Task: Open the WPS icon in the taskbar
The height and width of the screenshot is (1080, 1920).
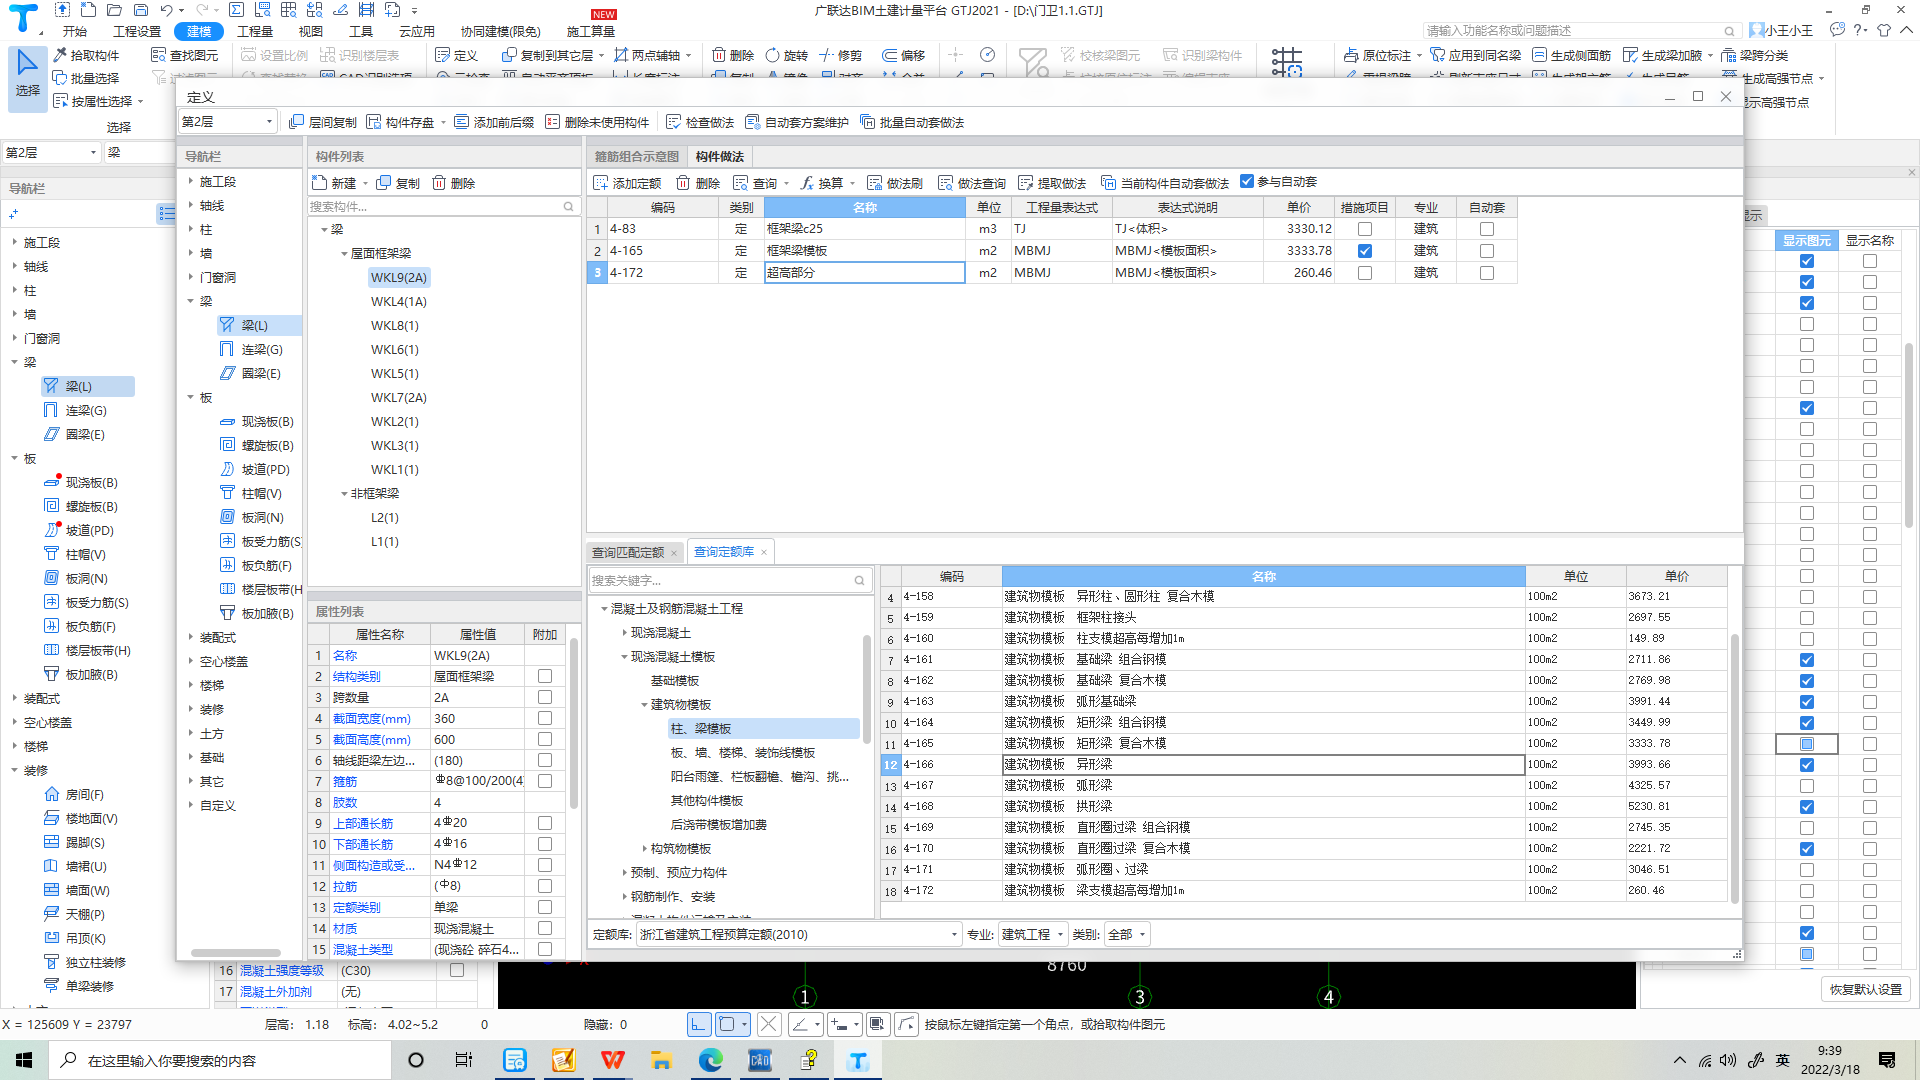Action: pos(612,1060)
